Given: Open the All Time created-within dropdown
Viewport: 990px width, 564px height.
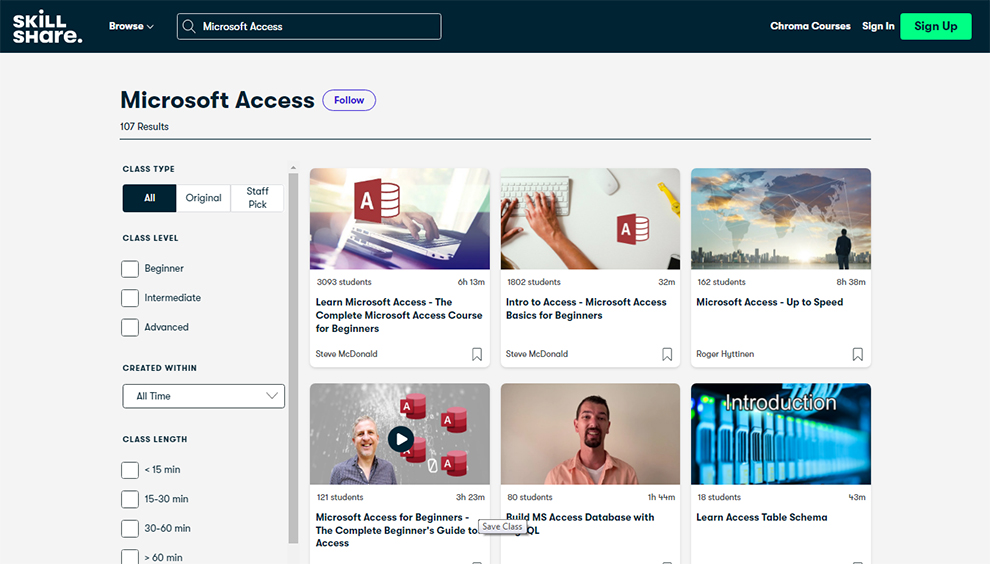Looking at the screenshot, I should pos(203,396).
